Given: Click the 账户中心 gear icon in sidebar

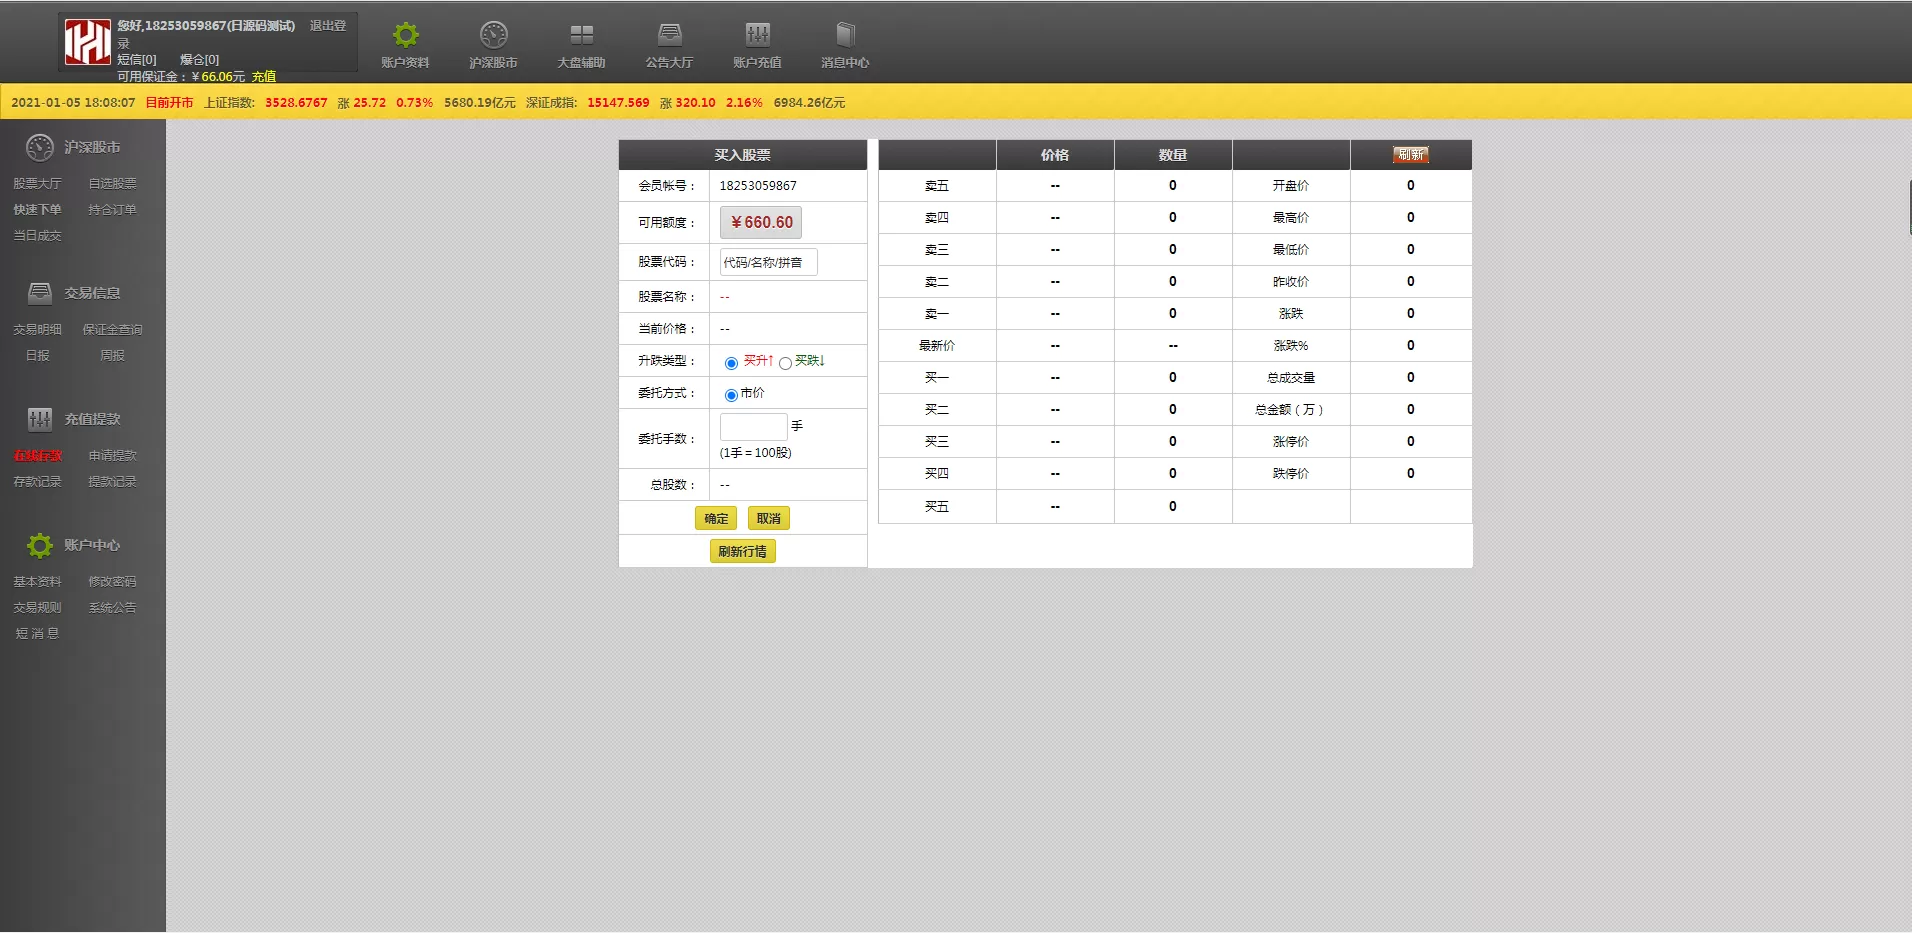Looking at the screenshot, I should pos(40,545).
